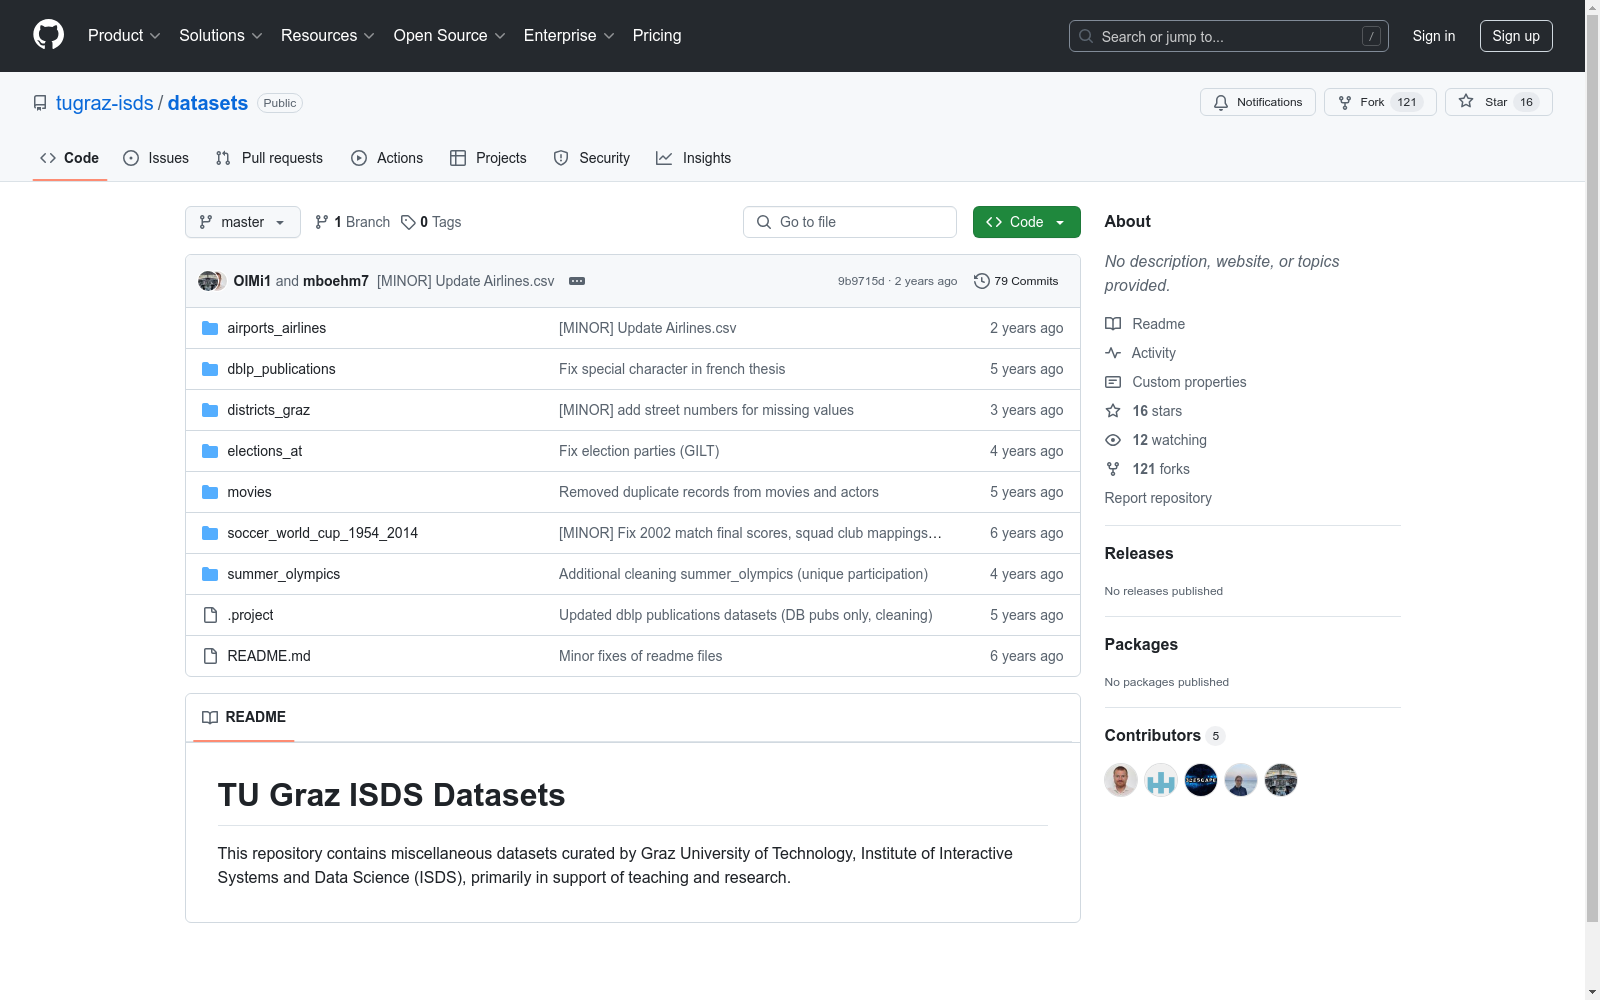Click the Custom properties icon
1600x1000 pixels.
pos(1113,382)
